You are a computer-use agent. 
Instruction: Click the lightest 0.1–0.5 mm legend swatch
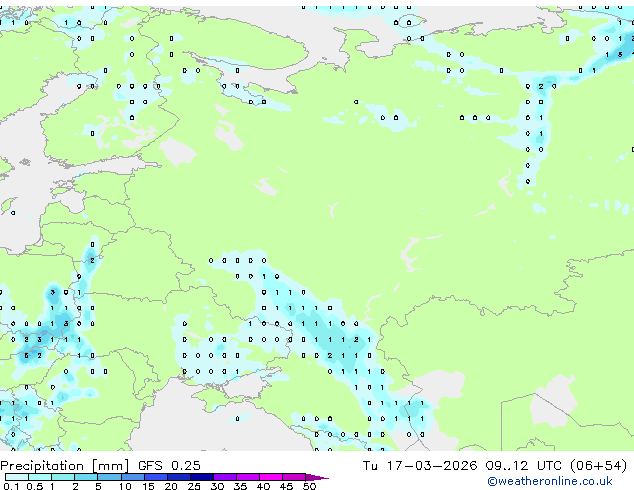17,477
